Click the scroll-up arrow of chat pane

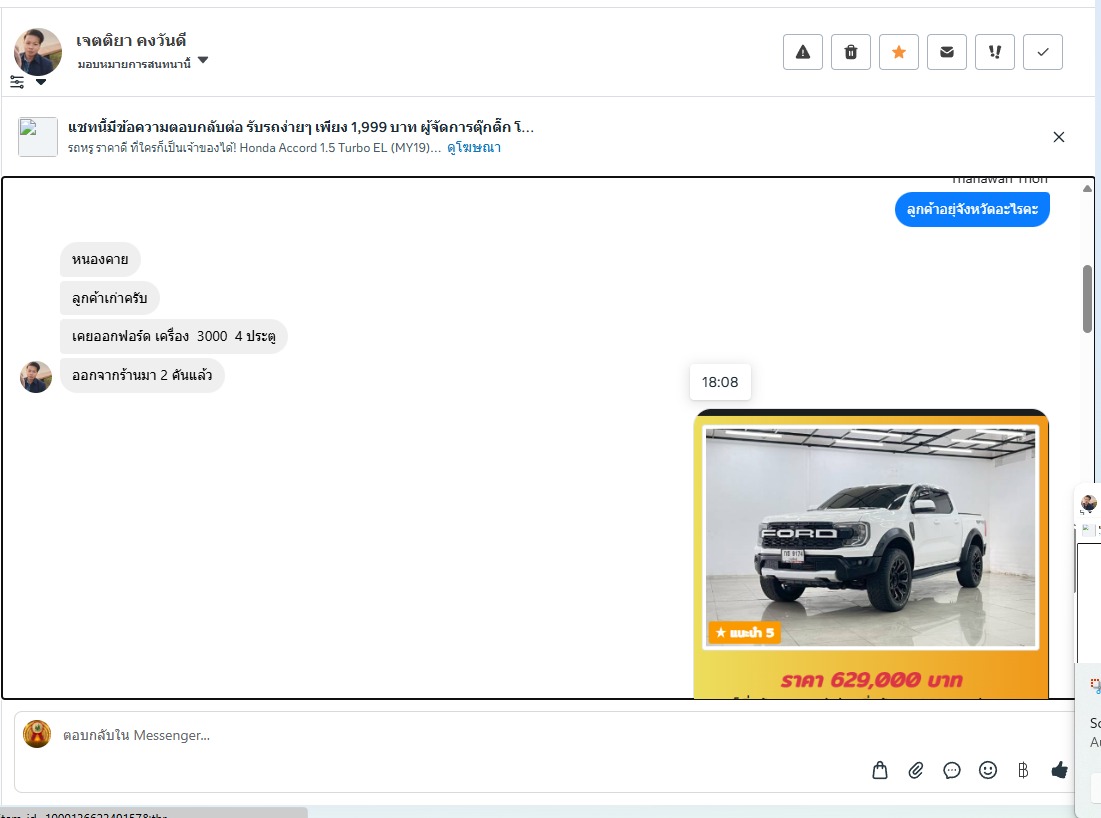(1087, 188)
